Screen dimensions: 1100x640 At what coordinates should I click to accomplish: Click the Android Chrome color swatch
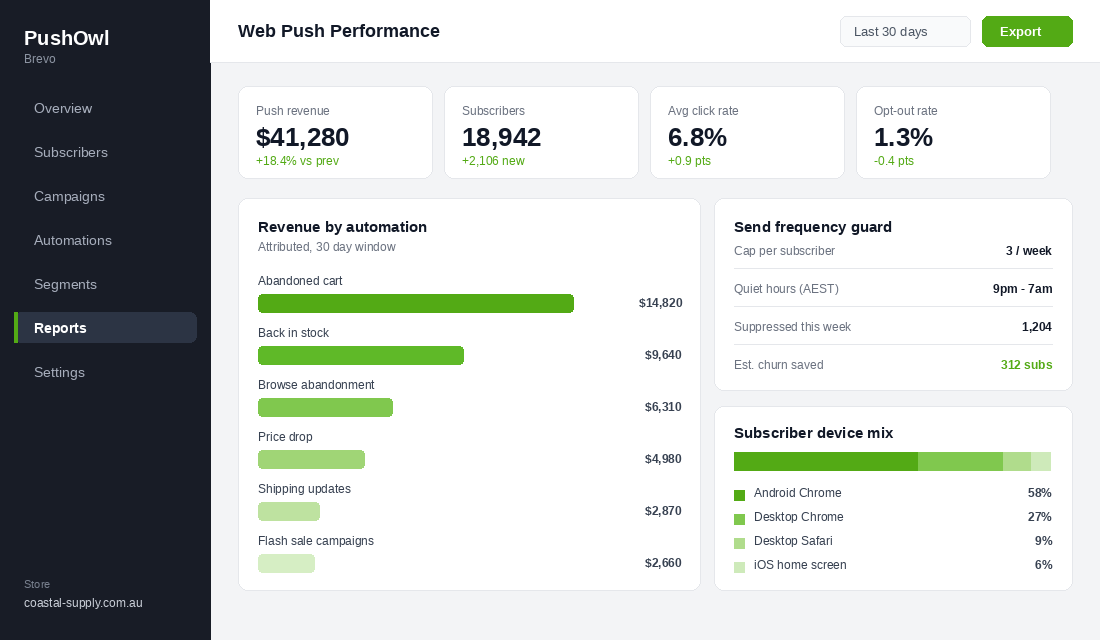click(739, 495)
